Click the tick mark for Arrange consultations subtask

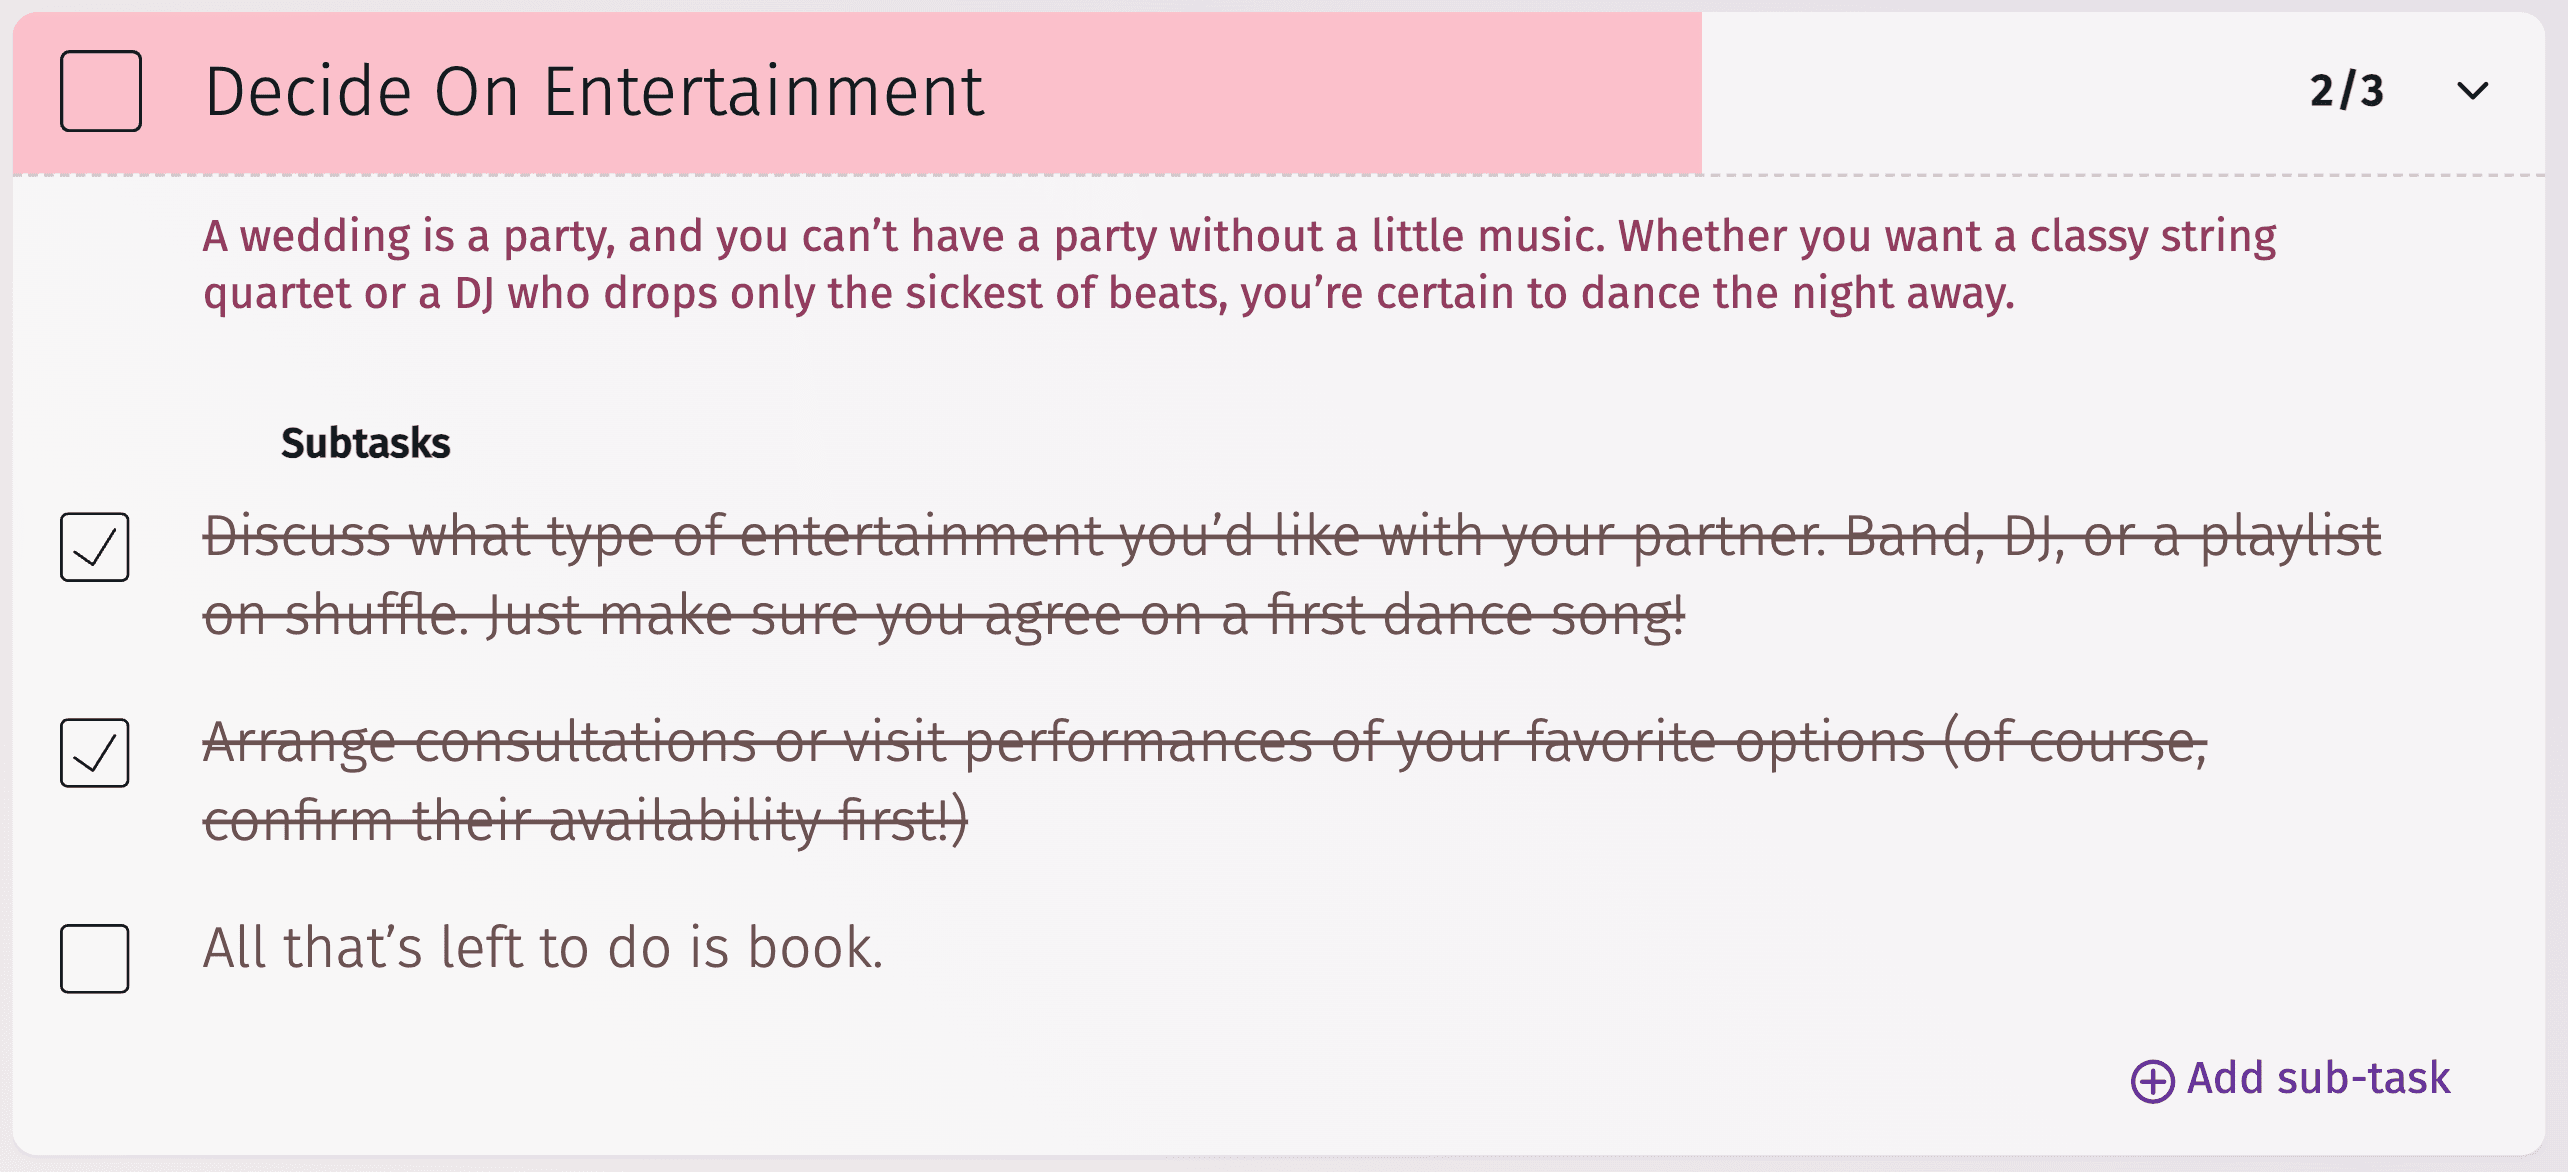(95, 753)
